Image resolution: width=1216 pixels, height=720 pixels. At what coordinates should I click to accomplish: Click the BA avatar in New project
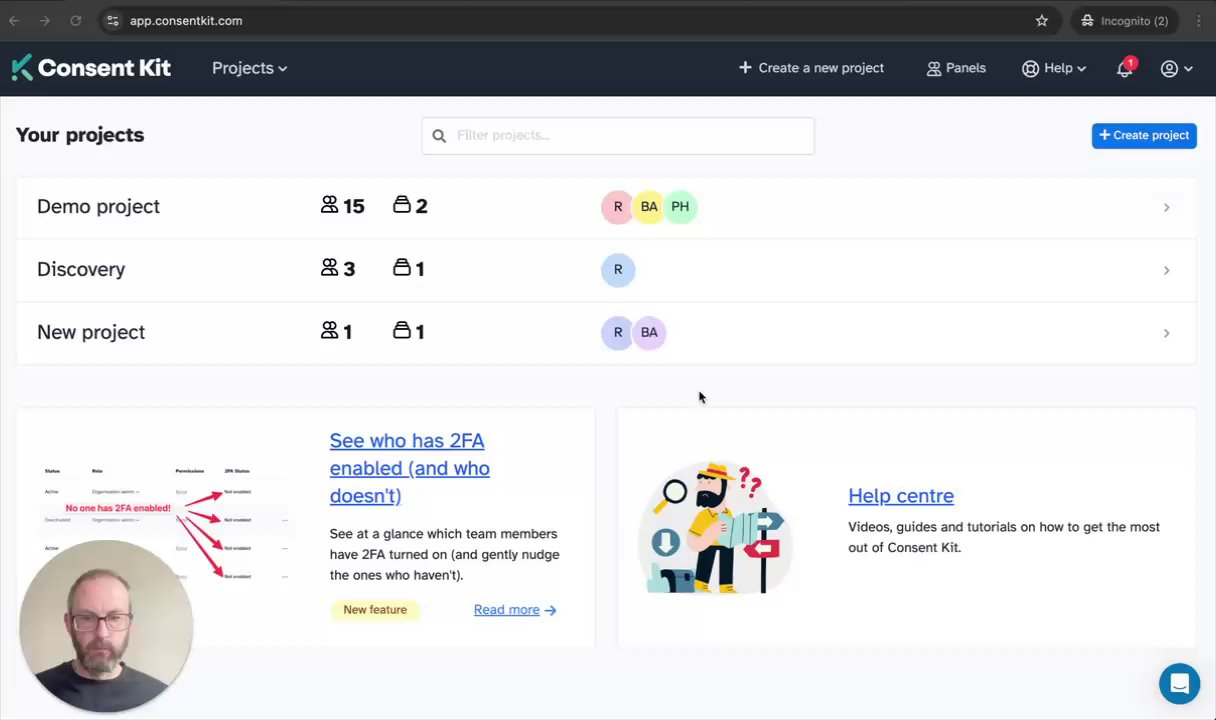(x=649, y=333)
